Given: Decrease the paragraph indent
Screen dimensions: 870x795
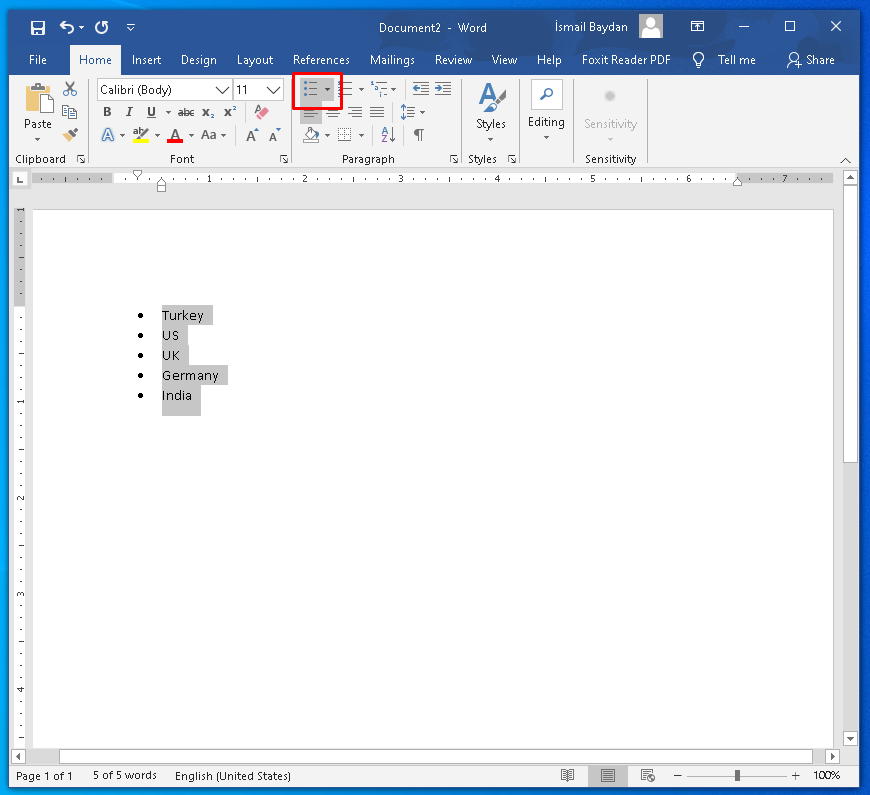Looking at the screenshot, I should 421,89.
